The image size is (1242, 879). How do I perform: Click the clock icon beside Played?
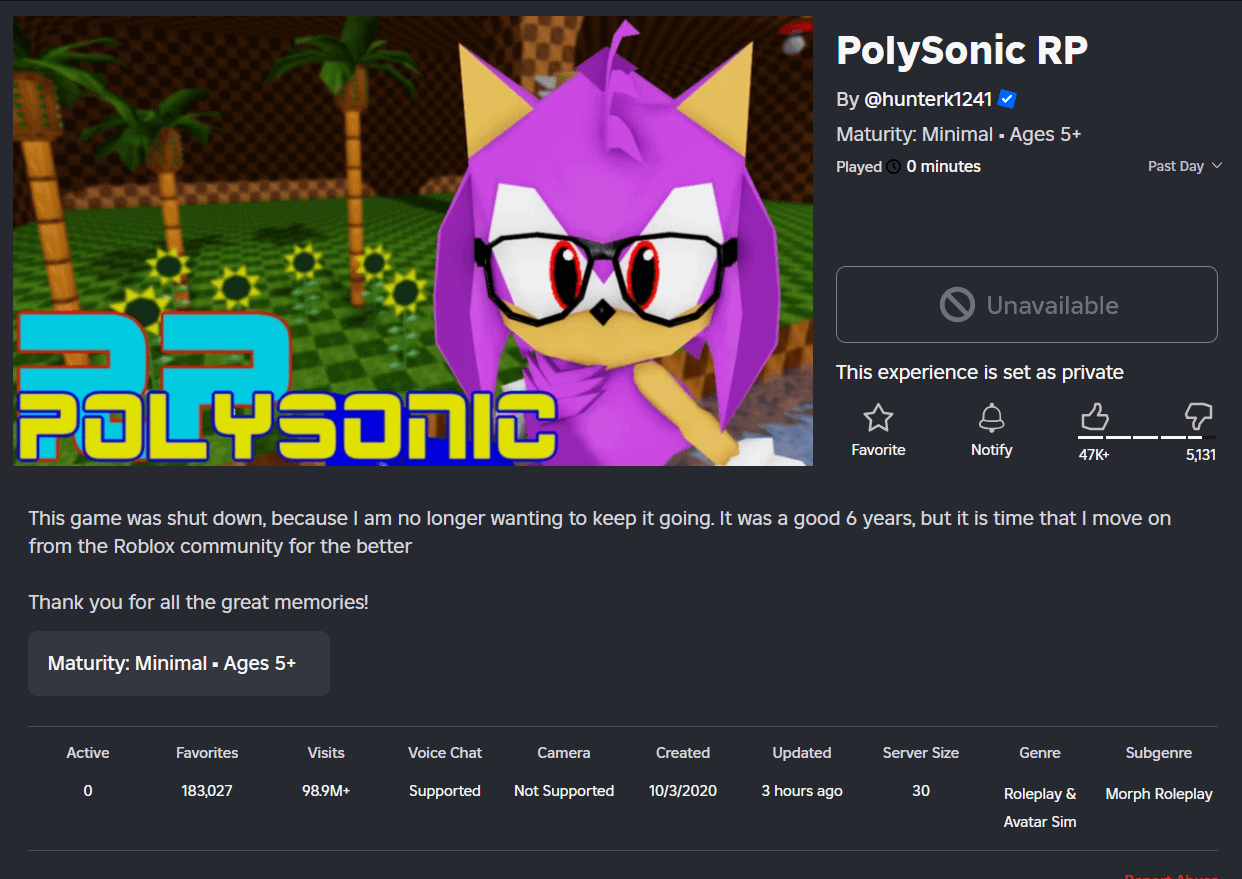893,167
